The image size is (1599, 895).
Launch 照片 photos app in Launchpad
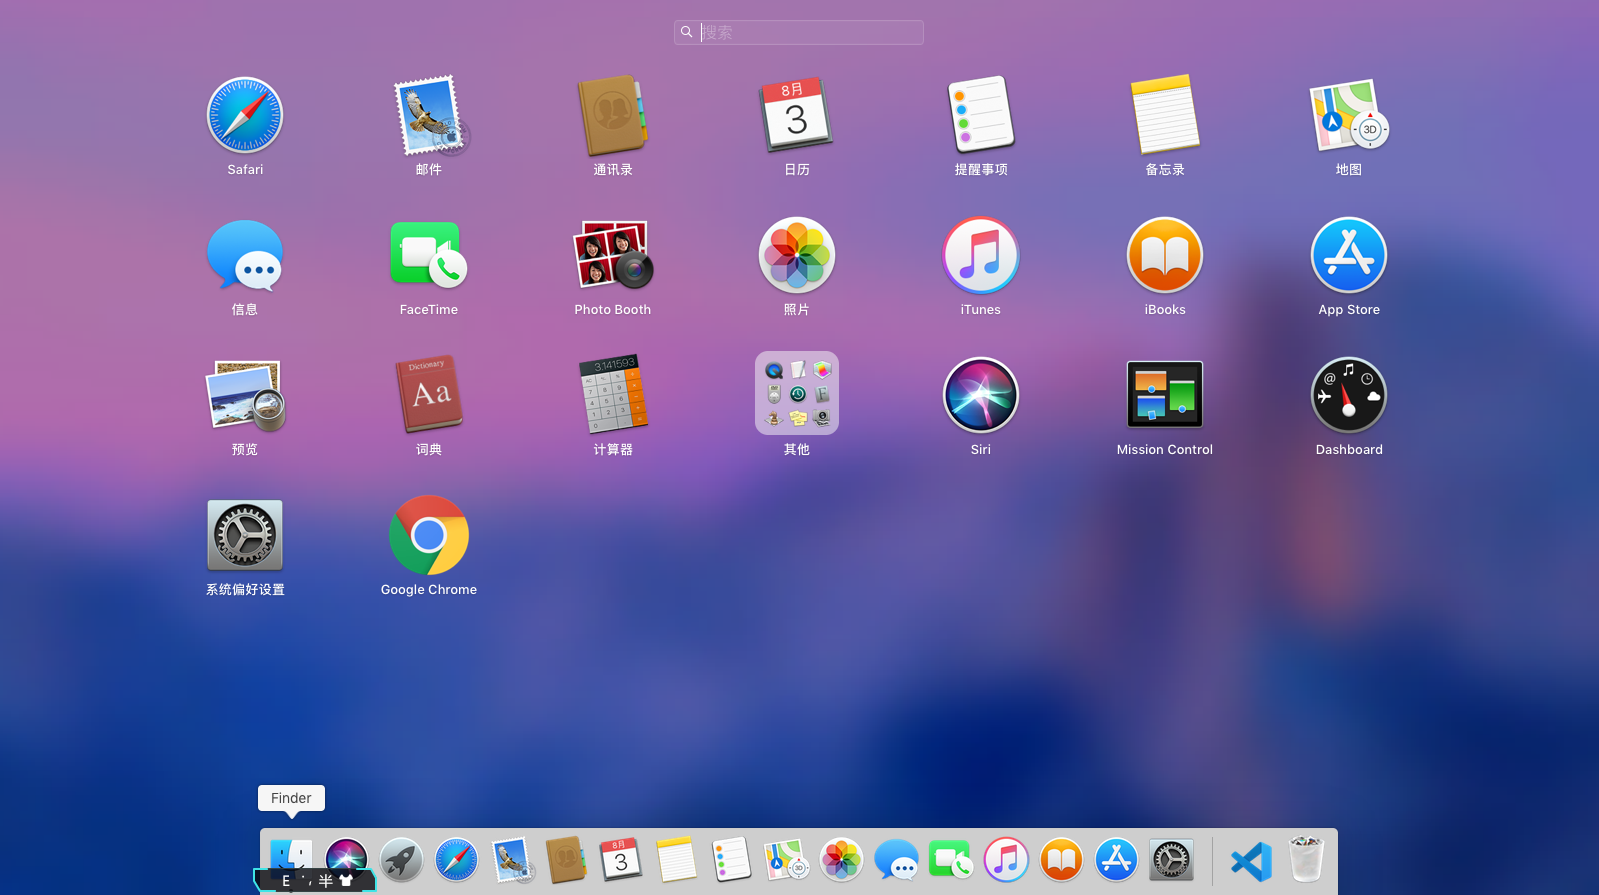pyautogui.click(x=797, y=255)
